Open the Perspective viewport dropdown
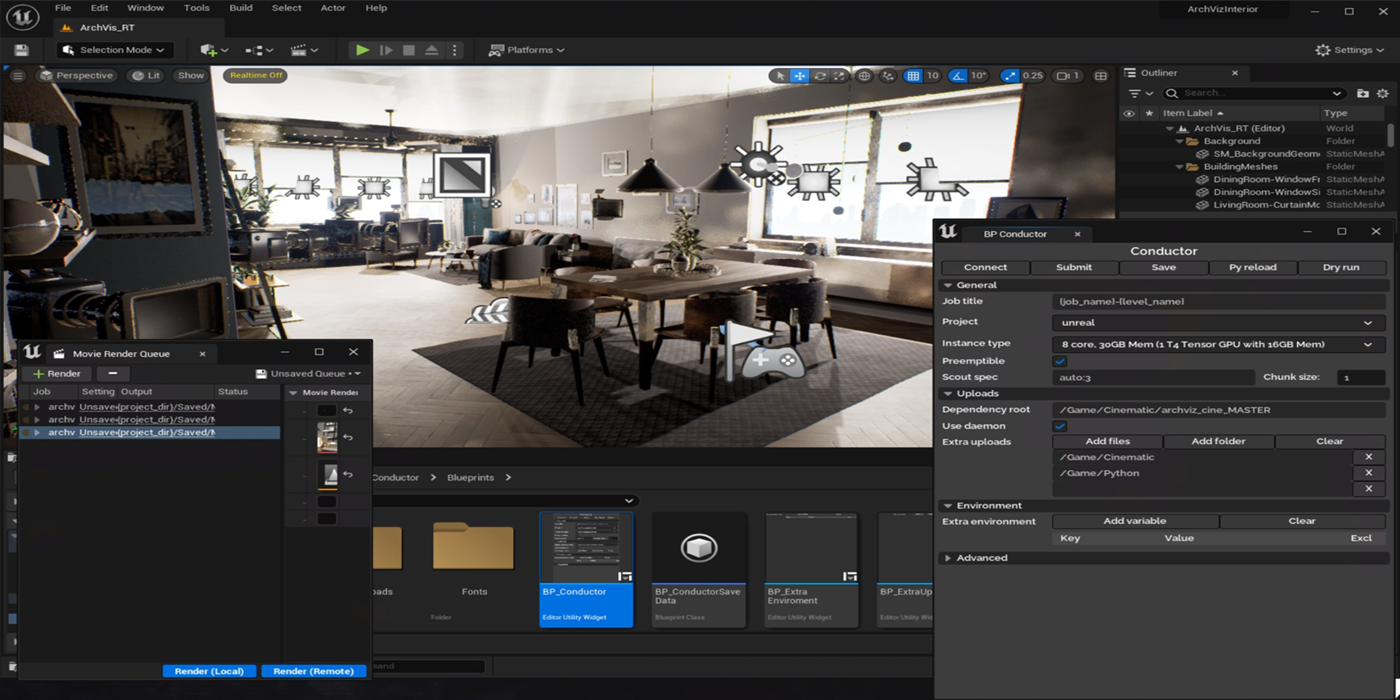Screen dimensions: 1400x700 (x=77, y=75)
